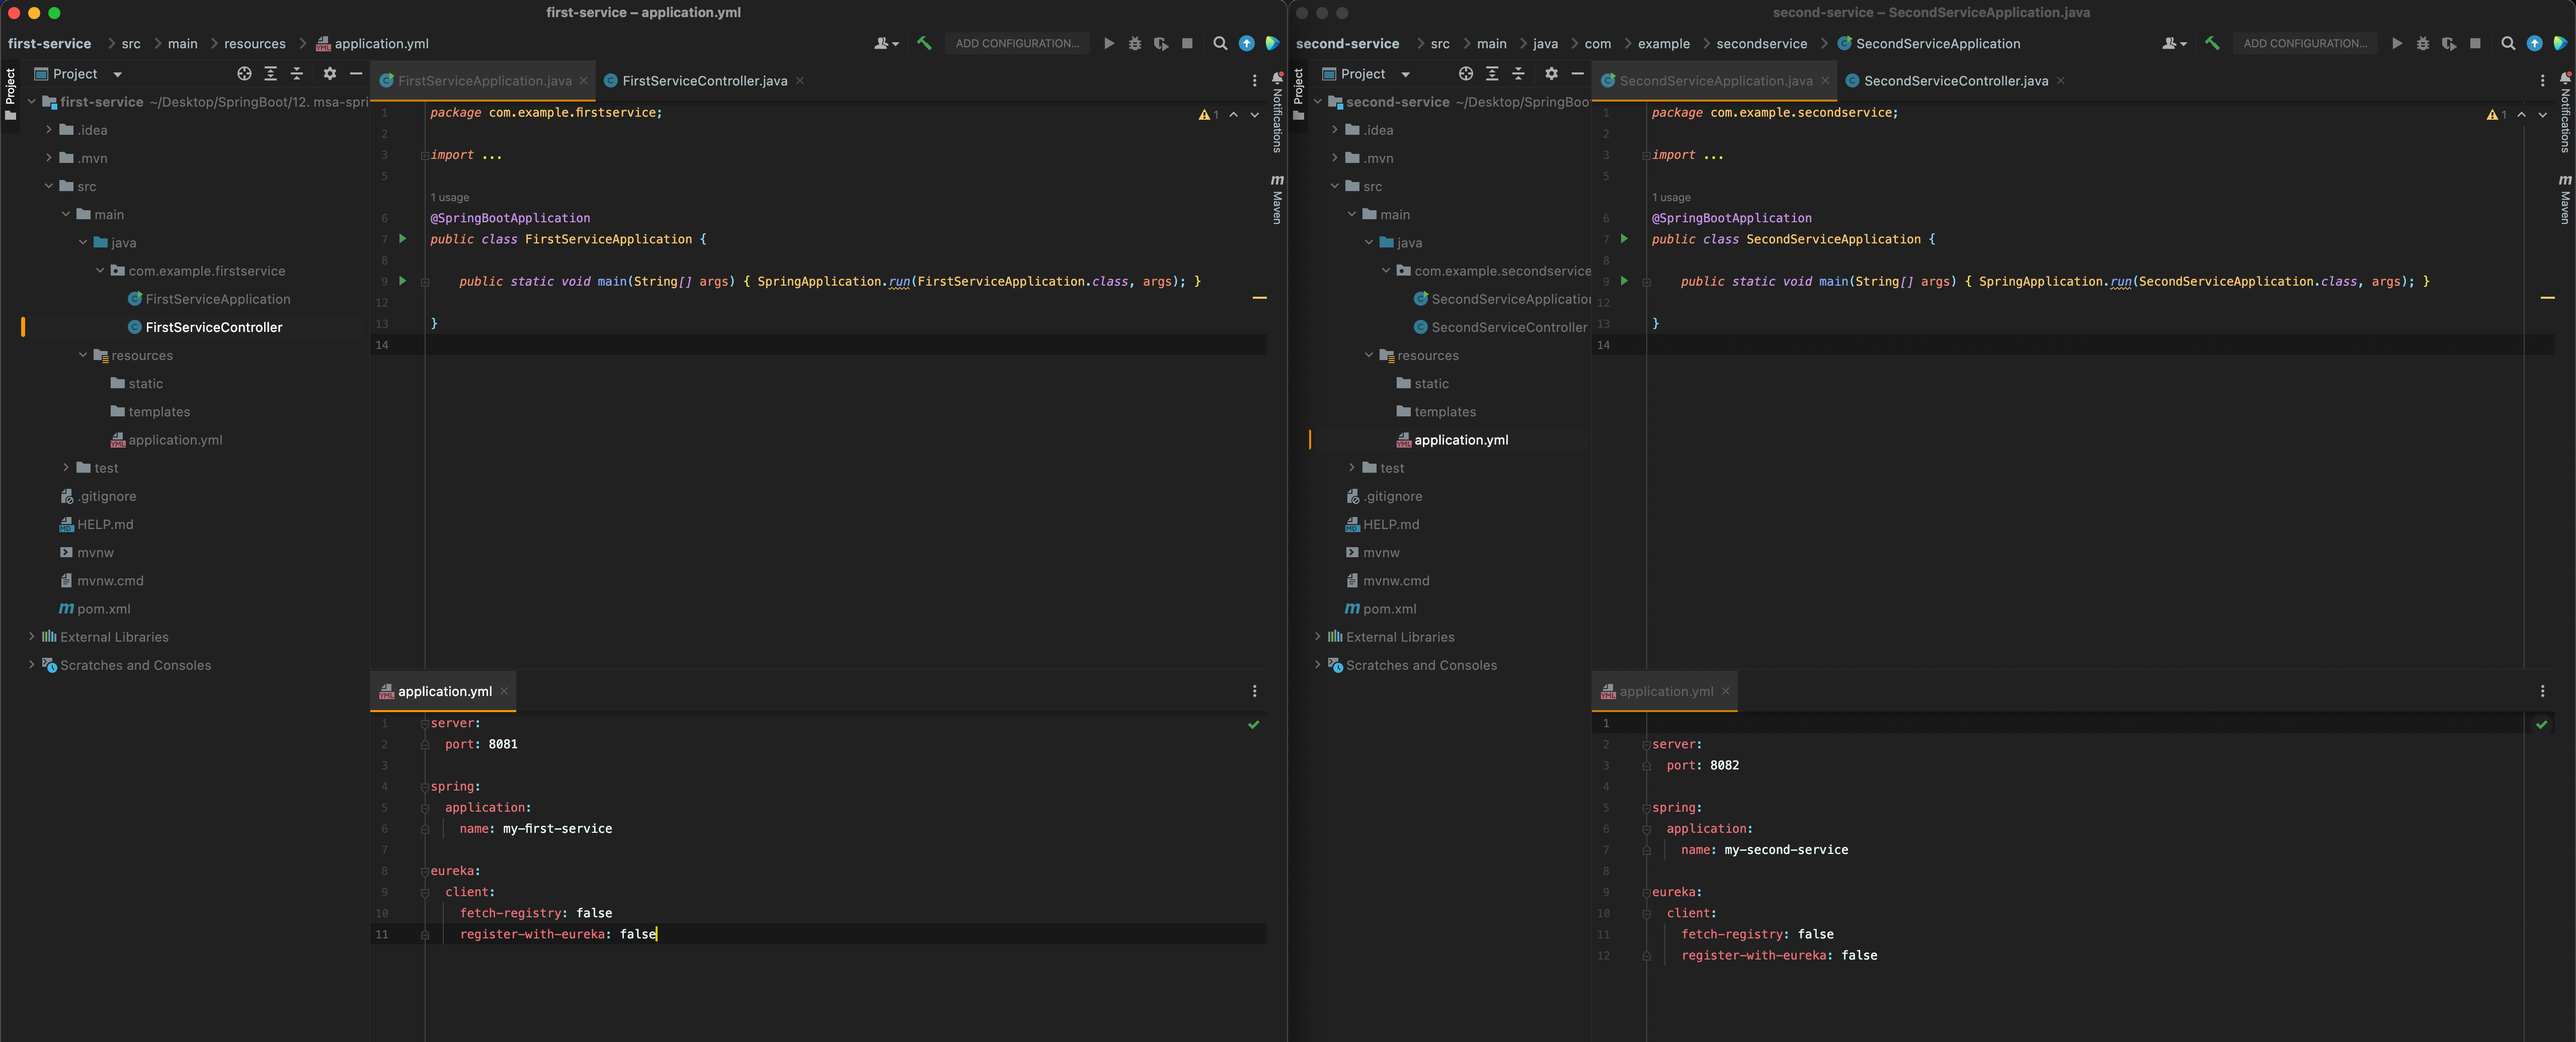This screenshot has width=2576, height=1042.
Task: Run main method gutter icon on line 9 in first-service
Action: 403,280
